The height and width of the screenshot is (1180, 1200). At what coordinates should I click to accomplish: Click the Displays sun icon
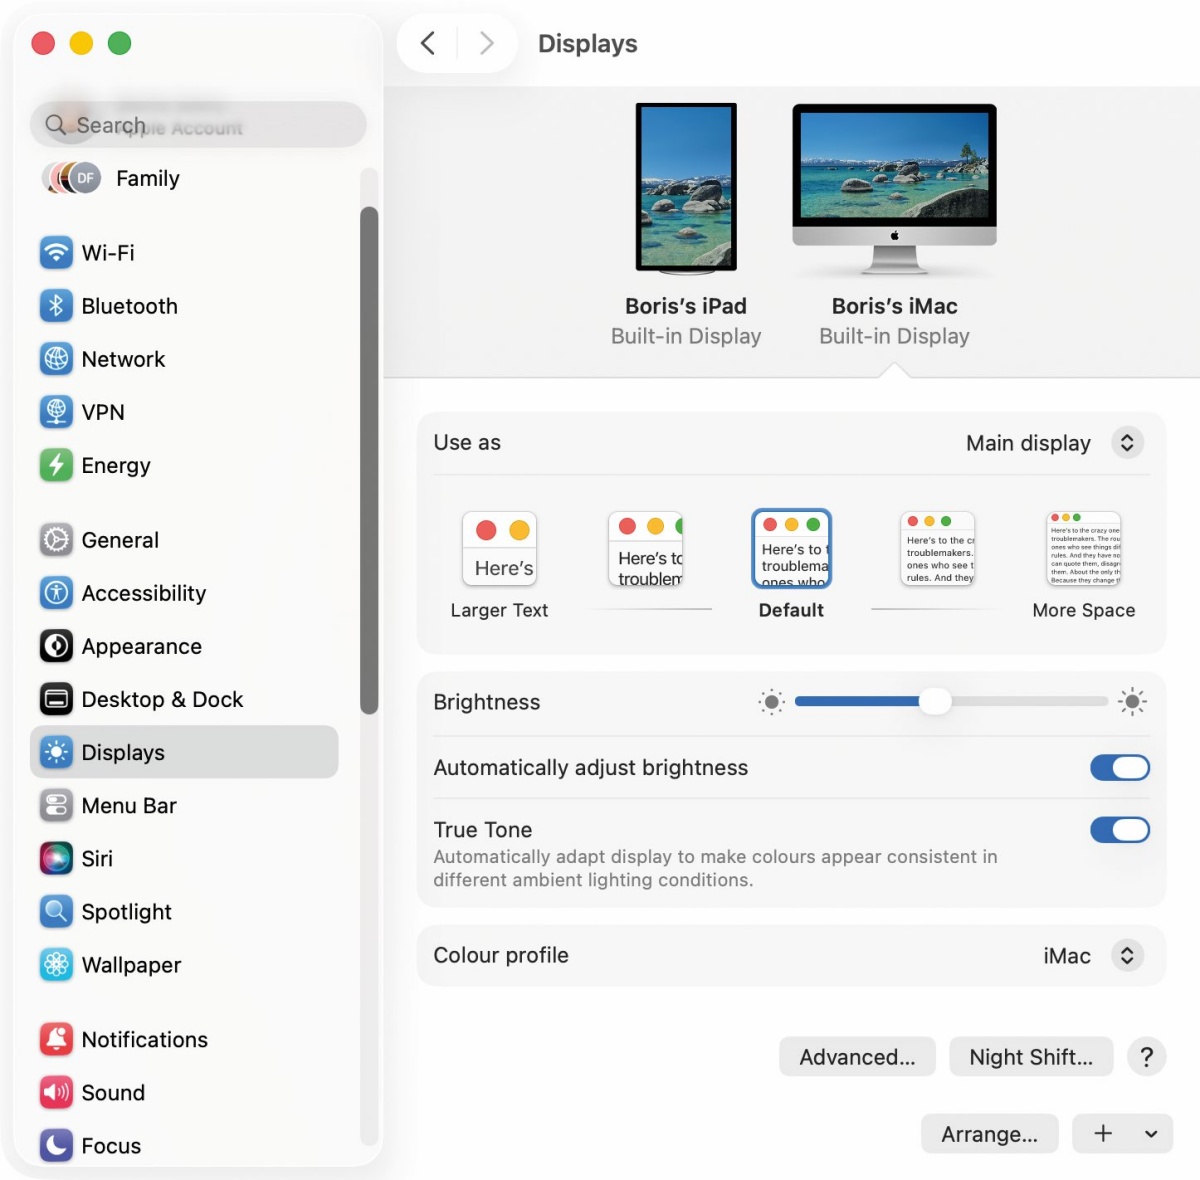tap(56, 751)
